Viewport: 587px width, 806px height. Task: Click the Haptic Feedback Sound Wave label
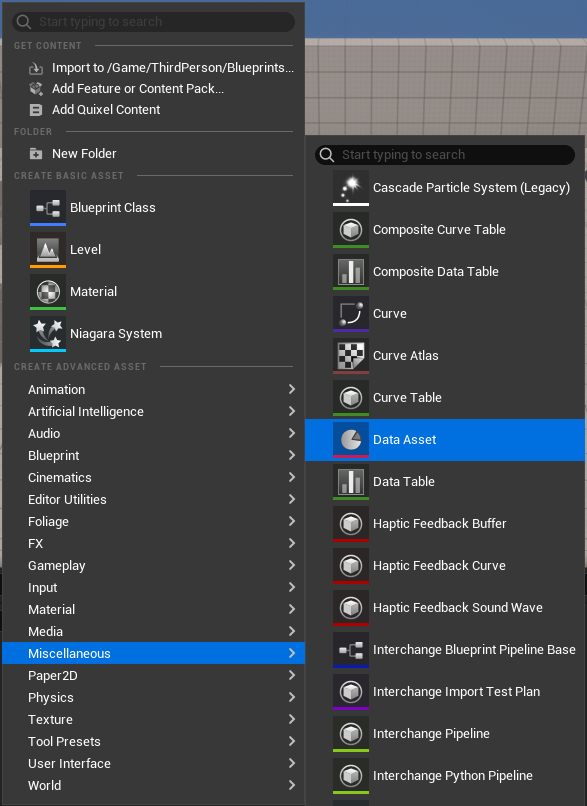458,608
